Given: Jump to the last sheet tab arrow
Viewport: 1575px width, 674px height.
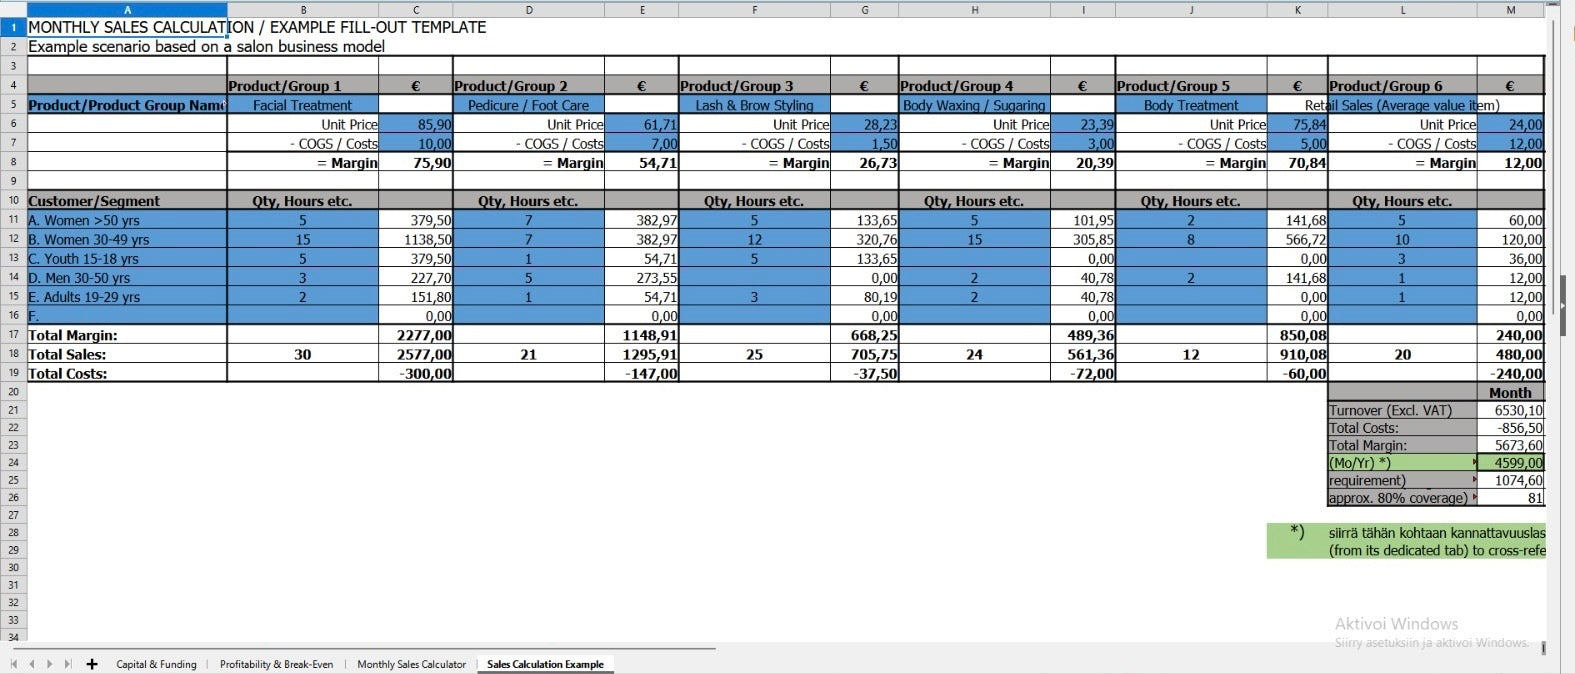Looking at the screenshot, I should click(x=67, y=664).
